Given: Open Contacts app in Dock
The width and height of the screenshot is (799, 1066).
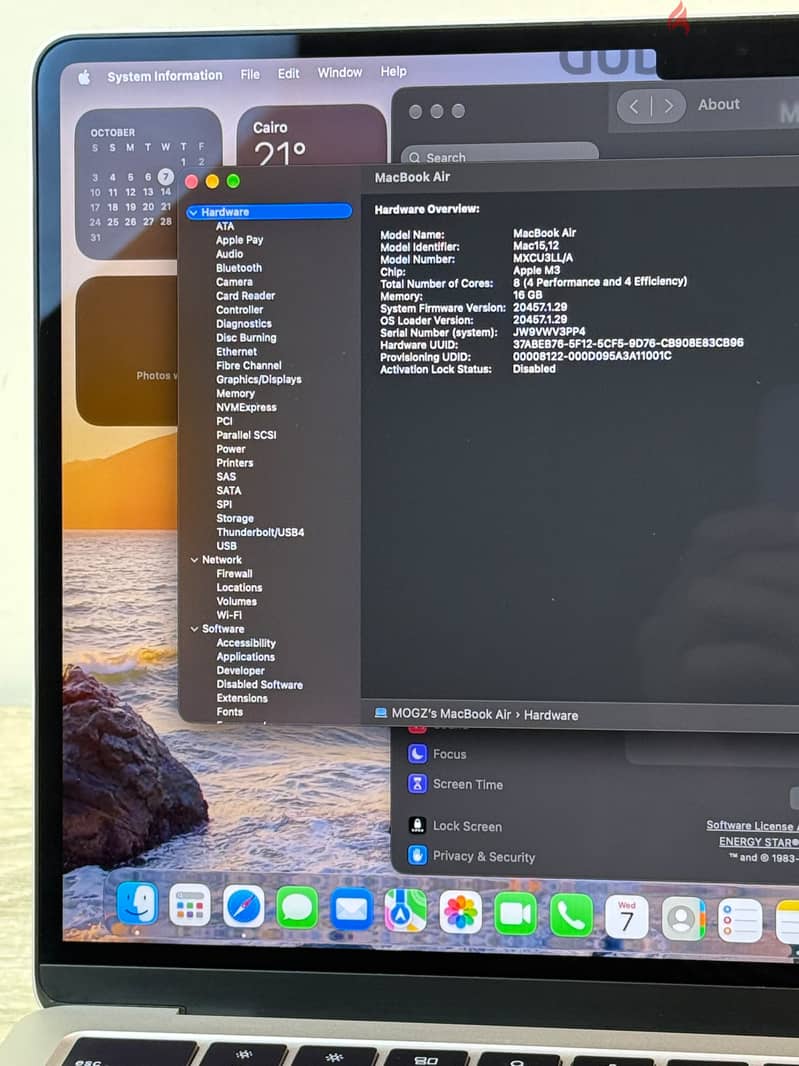Looking at the screenshot, I should [683, 918].
